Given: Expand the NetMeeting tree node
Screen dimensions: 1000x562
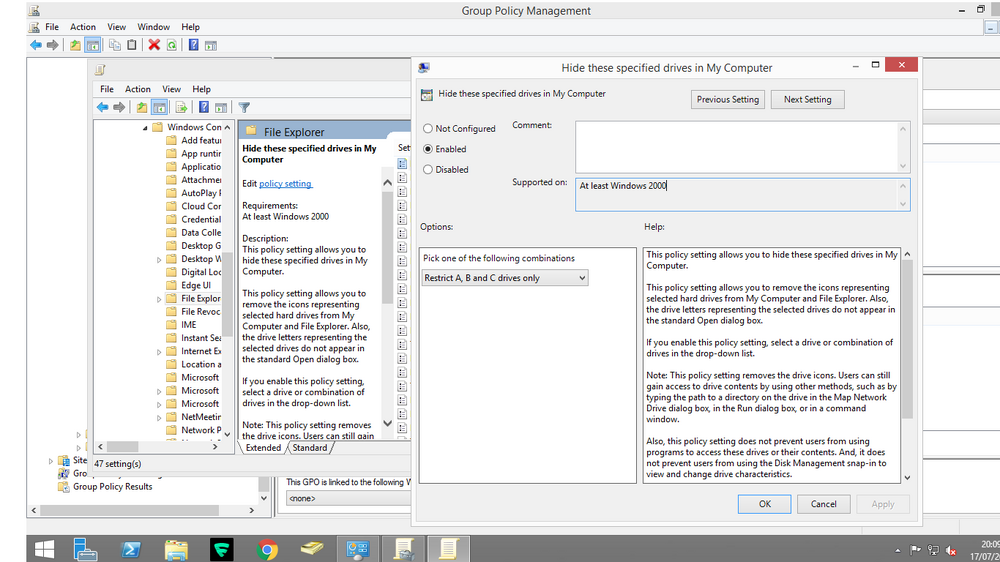Looking at the screenshot, I should (159, 417).
